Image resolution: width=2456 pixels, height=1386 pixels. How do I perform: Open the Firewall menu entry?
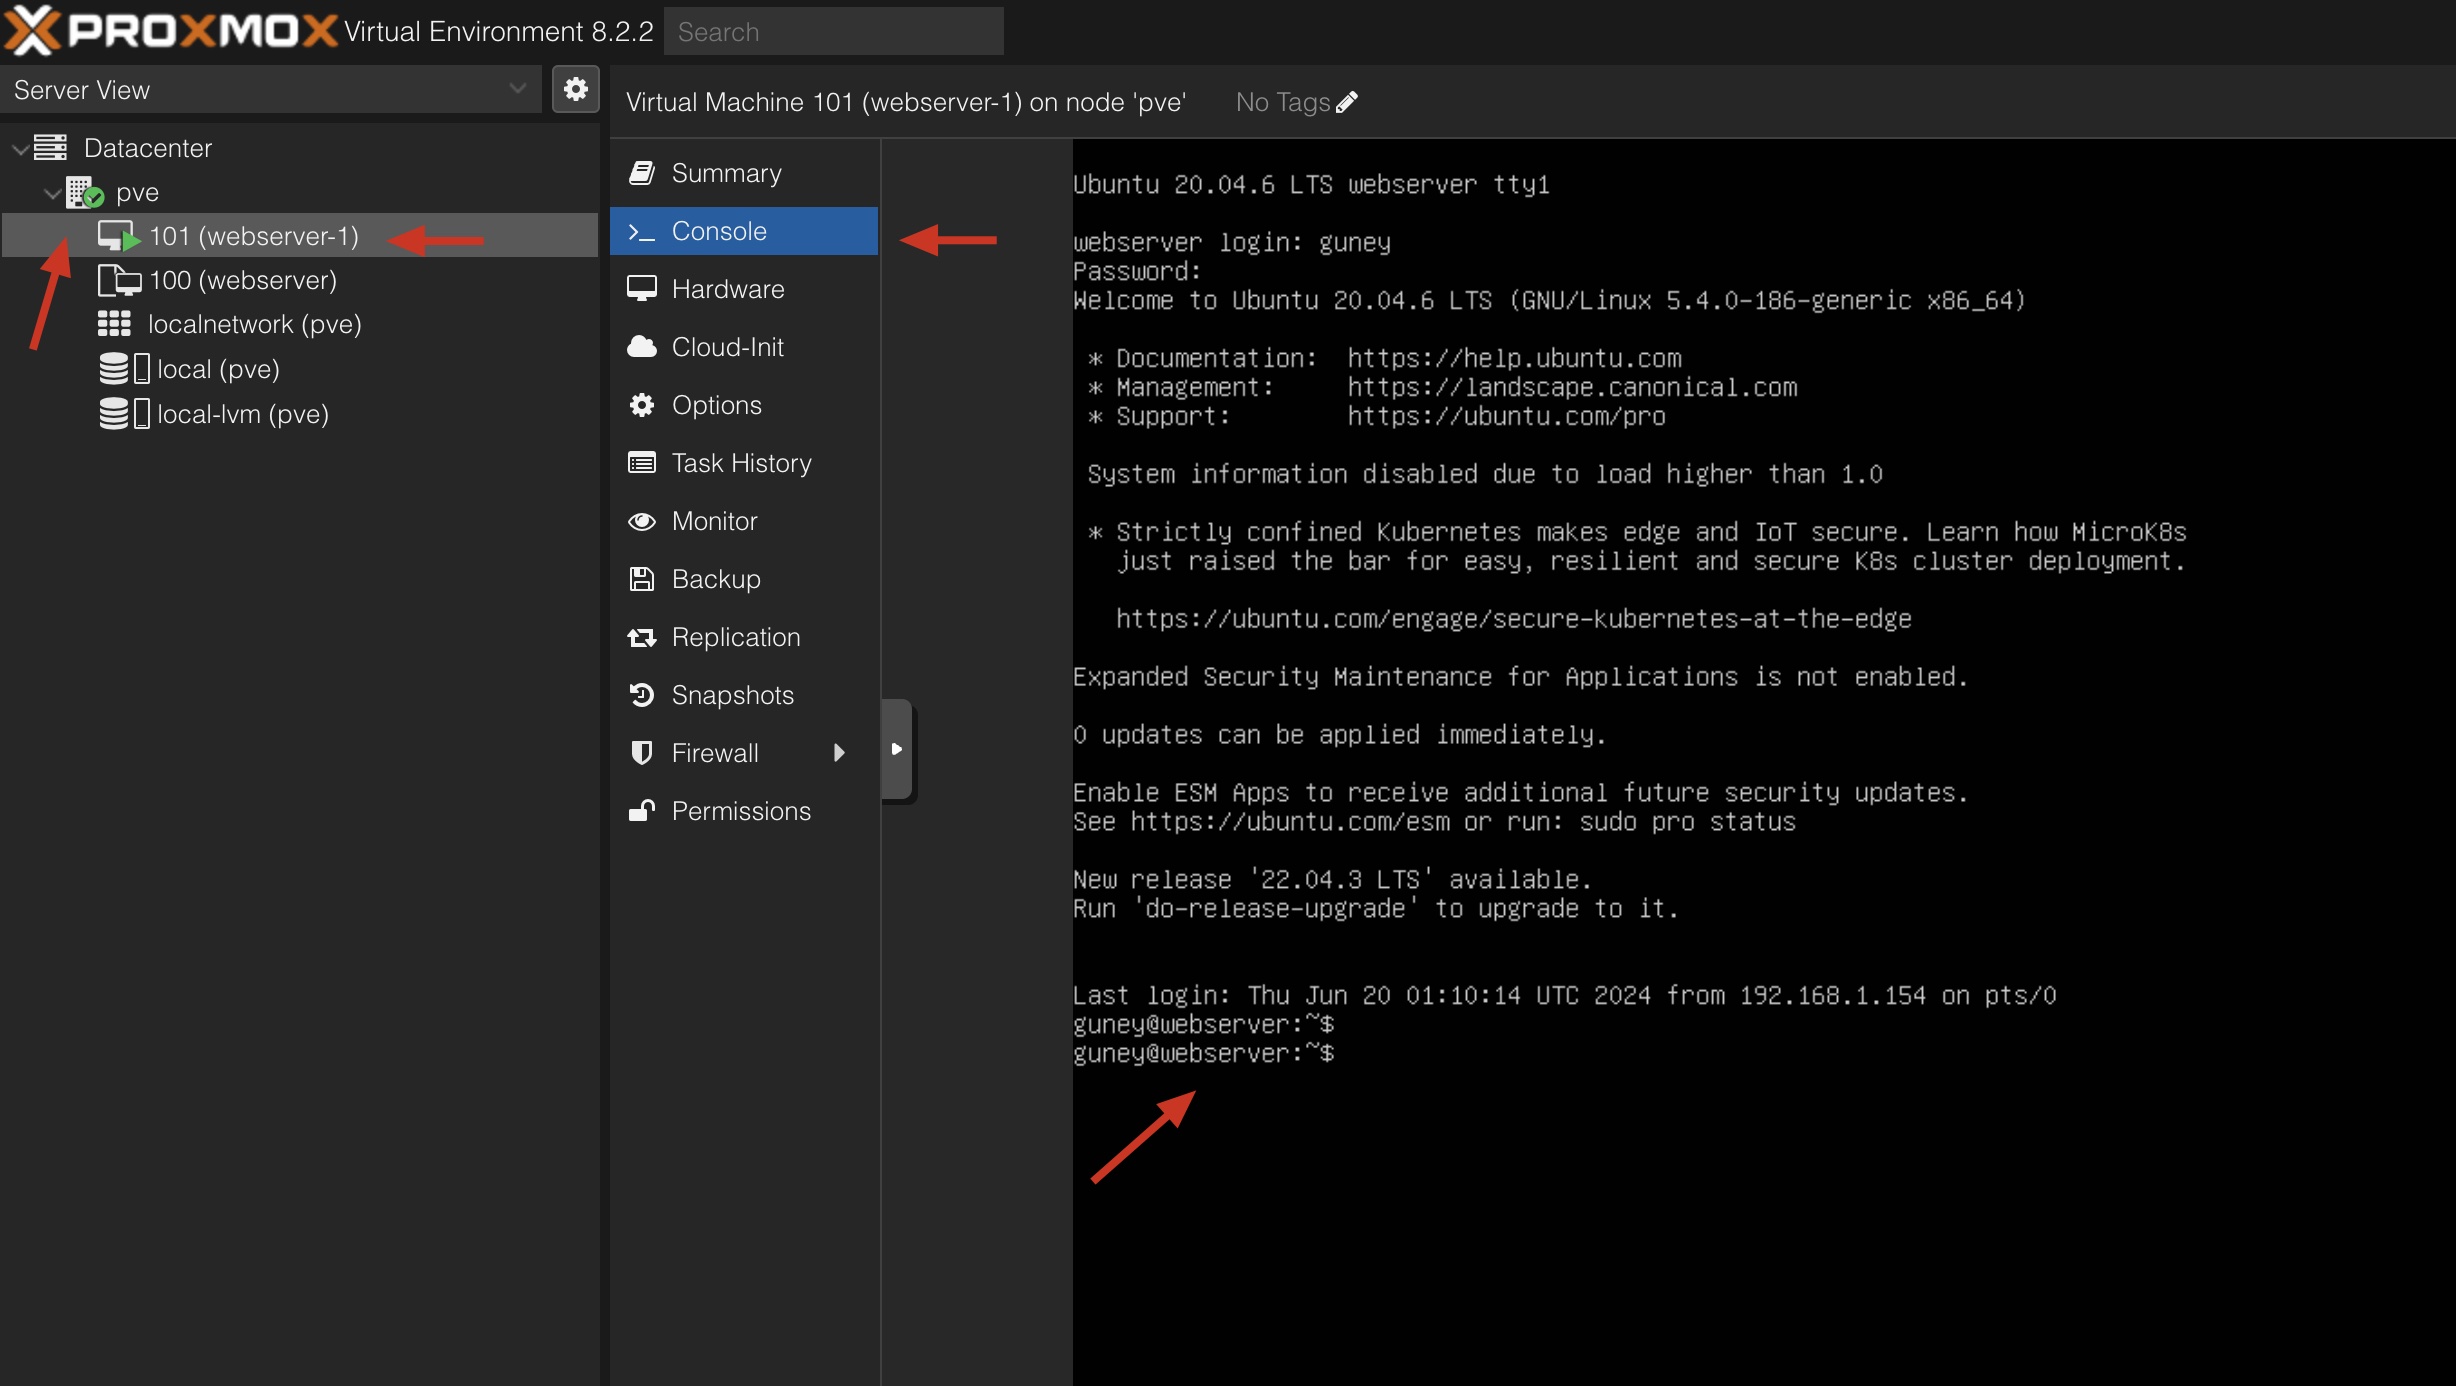[x=744, y=753]
